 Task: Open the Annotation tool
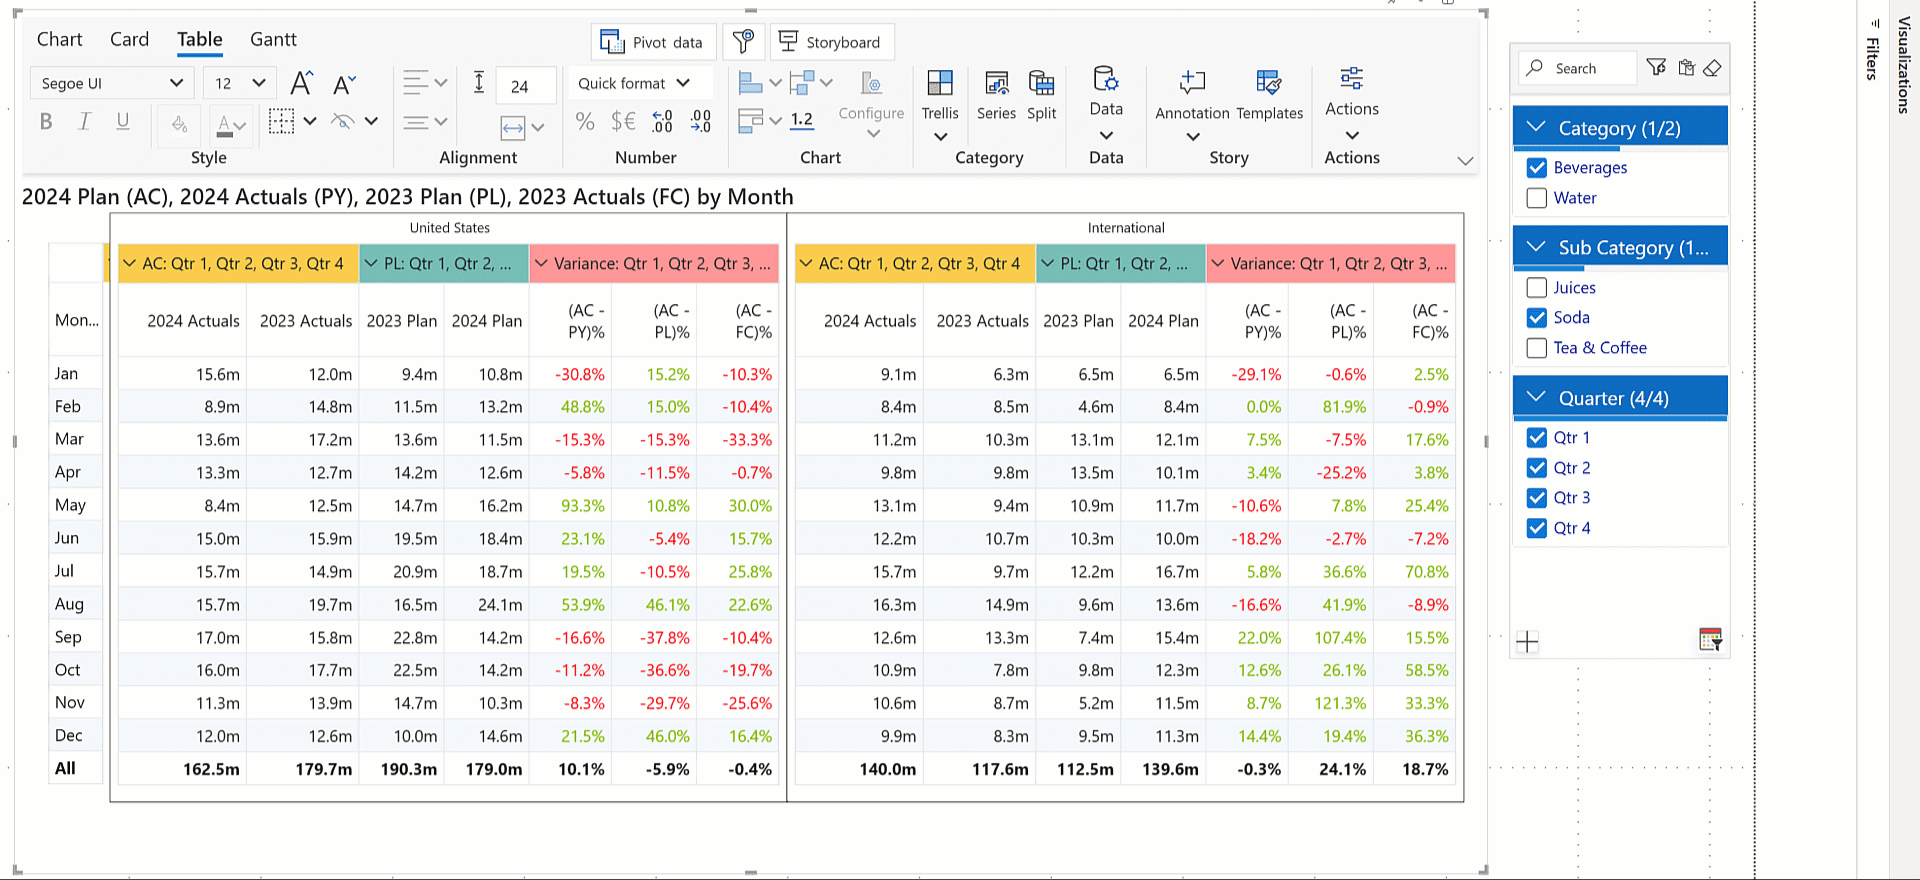coord(1192,83)
